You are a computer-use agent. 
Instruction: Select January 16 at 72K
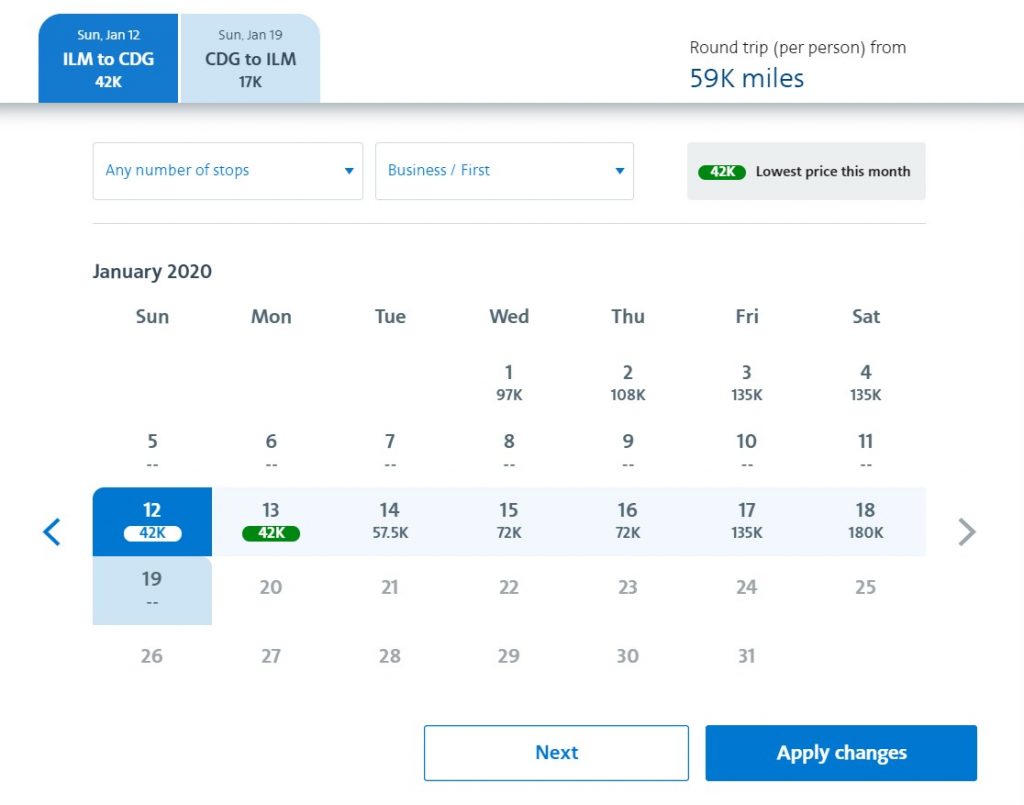[x=628, y=521]
